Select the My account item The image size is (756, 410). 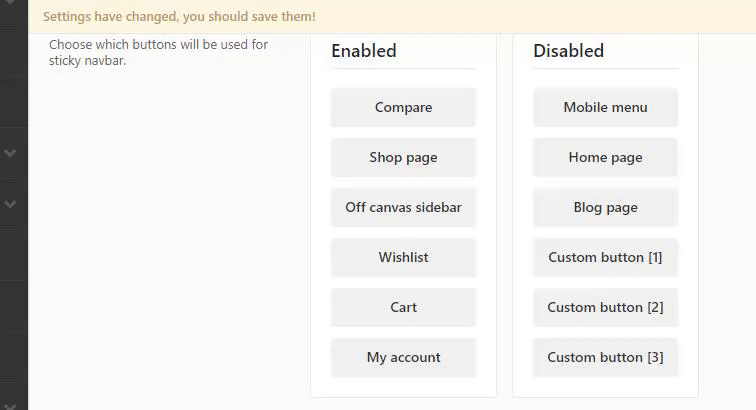(x=403, y=358)
